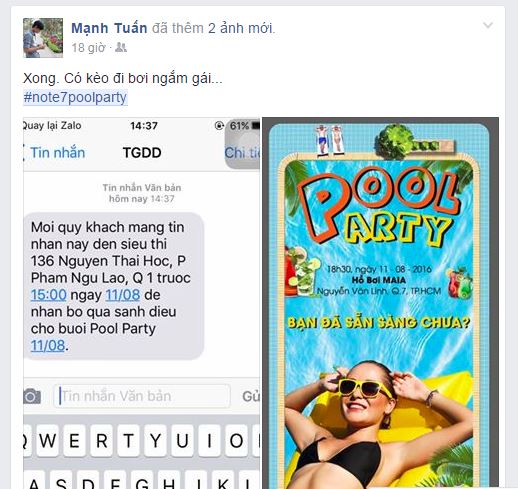Image resolution: width=518 pixels, height=489 pixels.
Task: Click the Tin nhắn Văn bản input field
Action: tap(142, 396)
